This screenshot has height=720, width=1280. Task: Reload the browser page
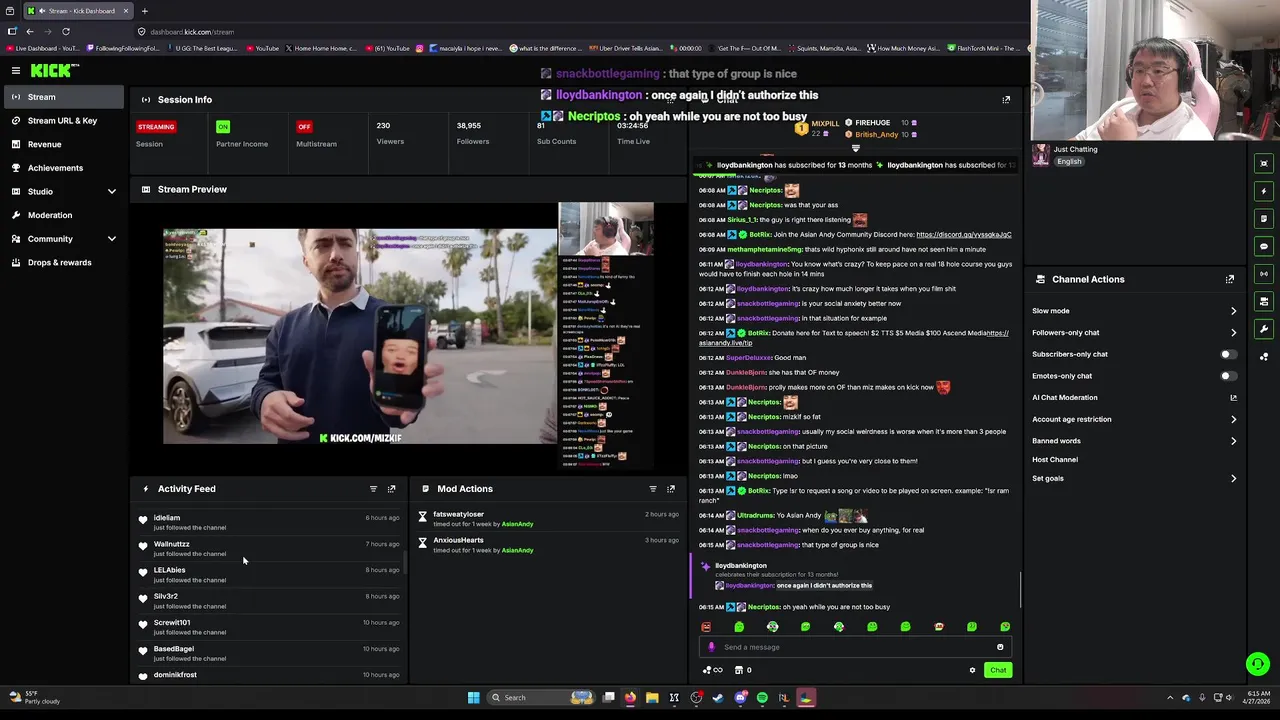coord(66,32)
